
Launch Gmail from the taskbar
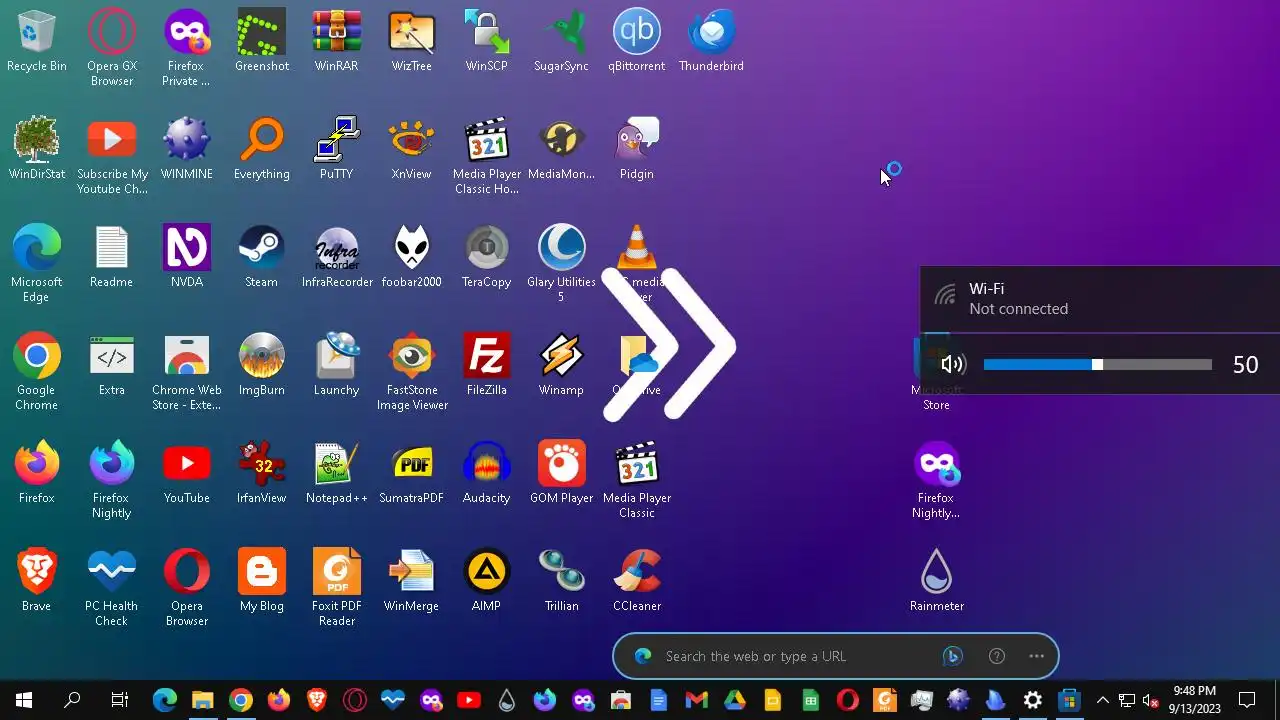(x=697, y=700)
